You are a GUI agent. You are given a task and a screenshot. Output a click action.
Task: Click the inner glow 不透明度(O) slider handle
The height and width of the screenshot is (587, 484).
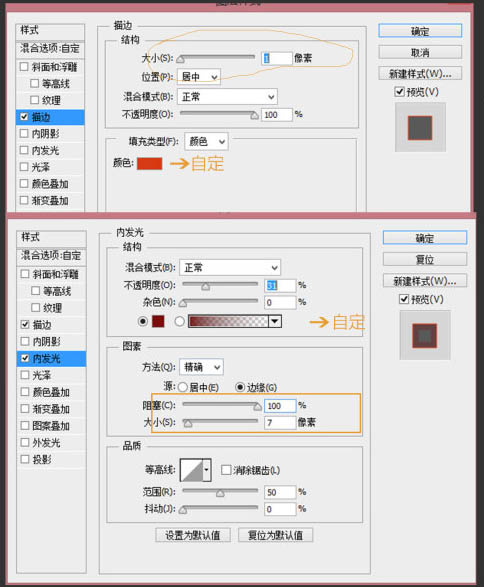click(206, 287)
